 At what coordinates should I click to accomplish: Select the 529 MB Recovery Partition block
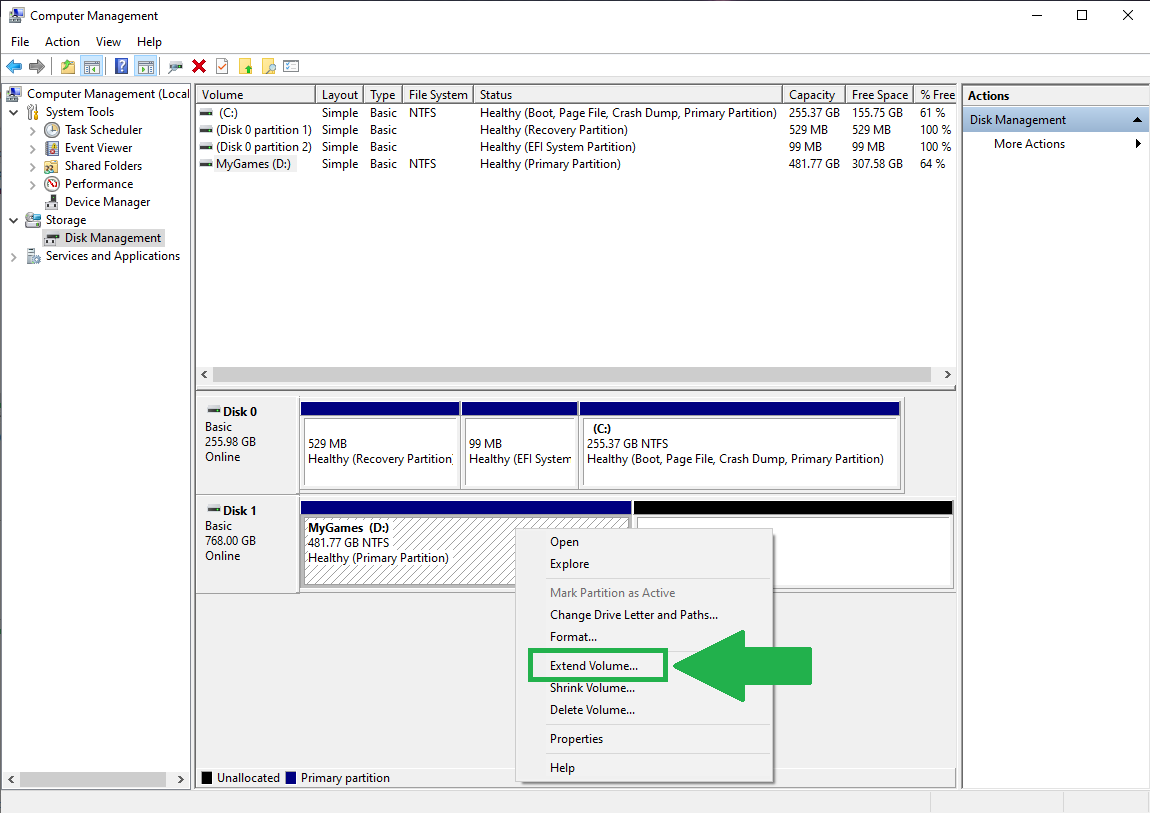[380, 444]
